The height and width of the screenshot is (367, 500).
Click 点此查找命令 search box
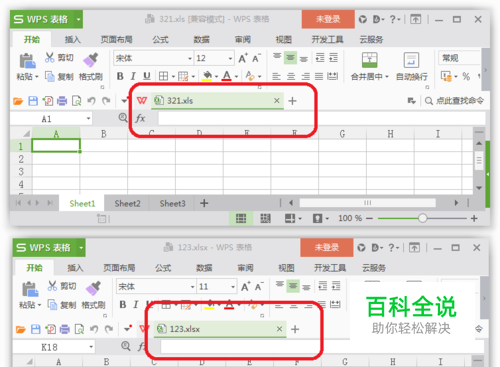coord(455,101)
